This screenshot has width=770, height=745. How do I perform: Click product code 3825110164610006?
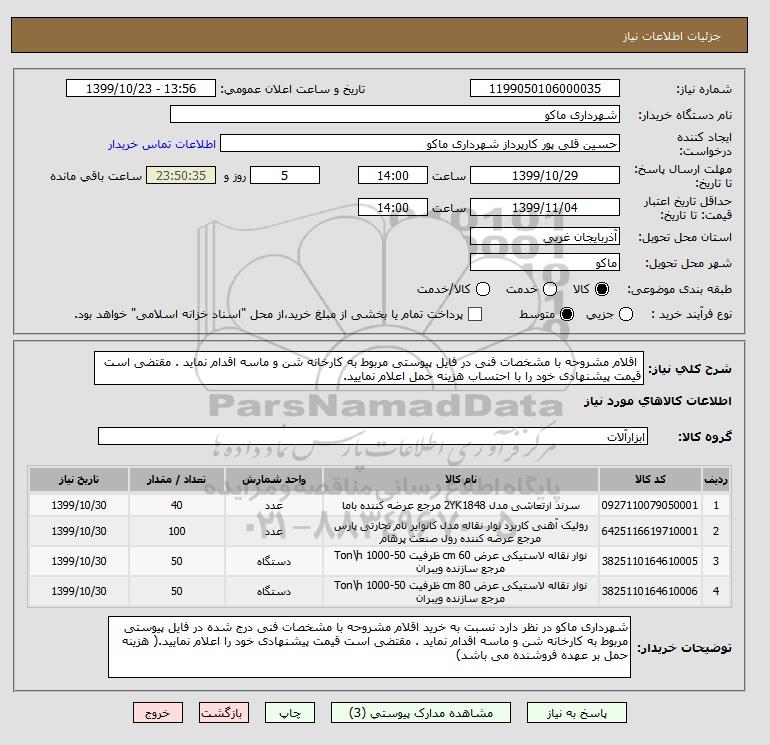650,591
